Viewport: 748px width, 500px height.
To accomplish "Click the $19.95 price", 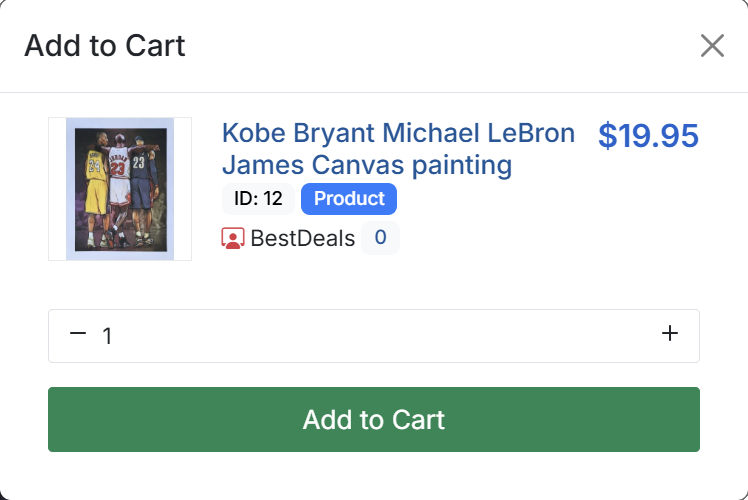I will click(648, 136).
